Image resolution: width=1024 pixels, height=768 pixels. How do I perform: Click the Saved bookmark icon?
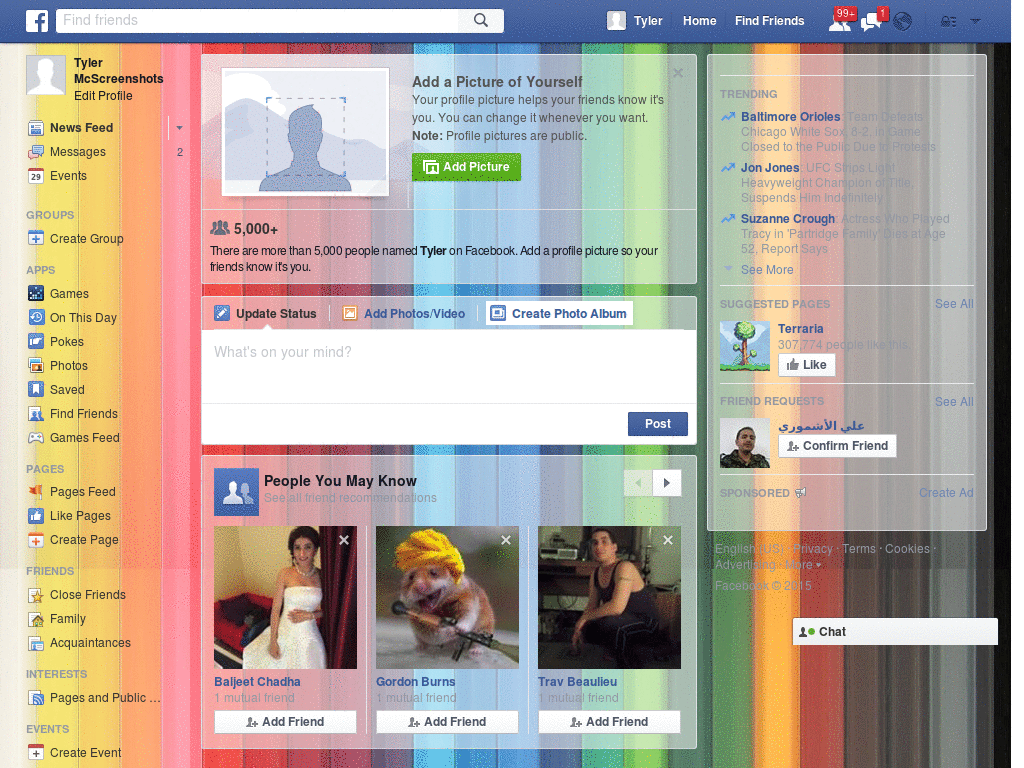pos(36,390)
